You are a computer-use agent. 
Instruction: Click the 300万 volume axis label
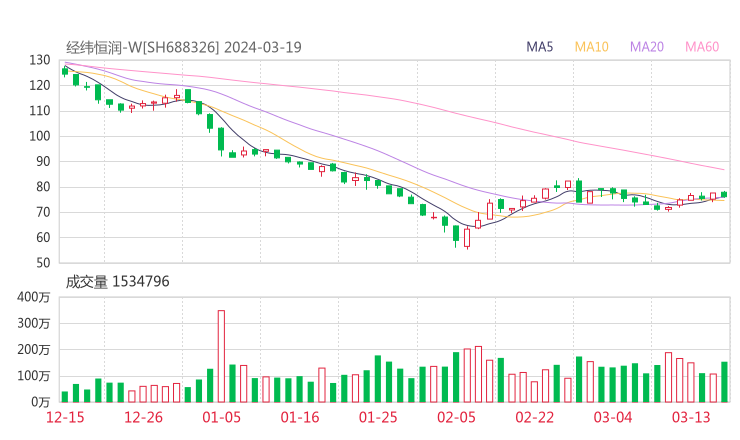[x=33, y=324]
